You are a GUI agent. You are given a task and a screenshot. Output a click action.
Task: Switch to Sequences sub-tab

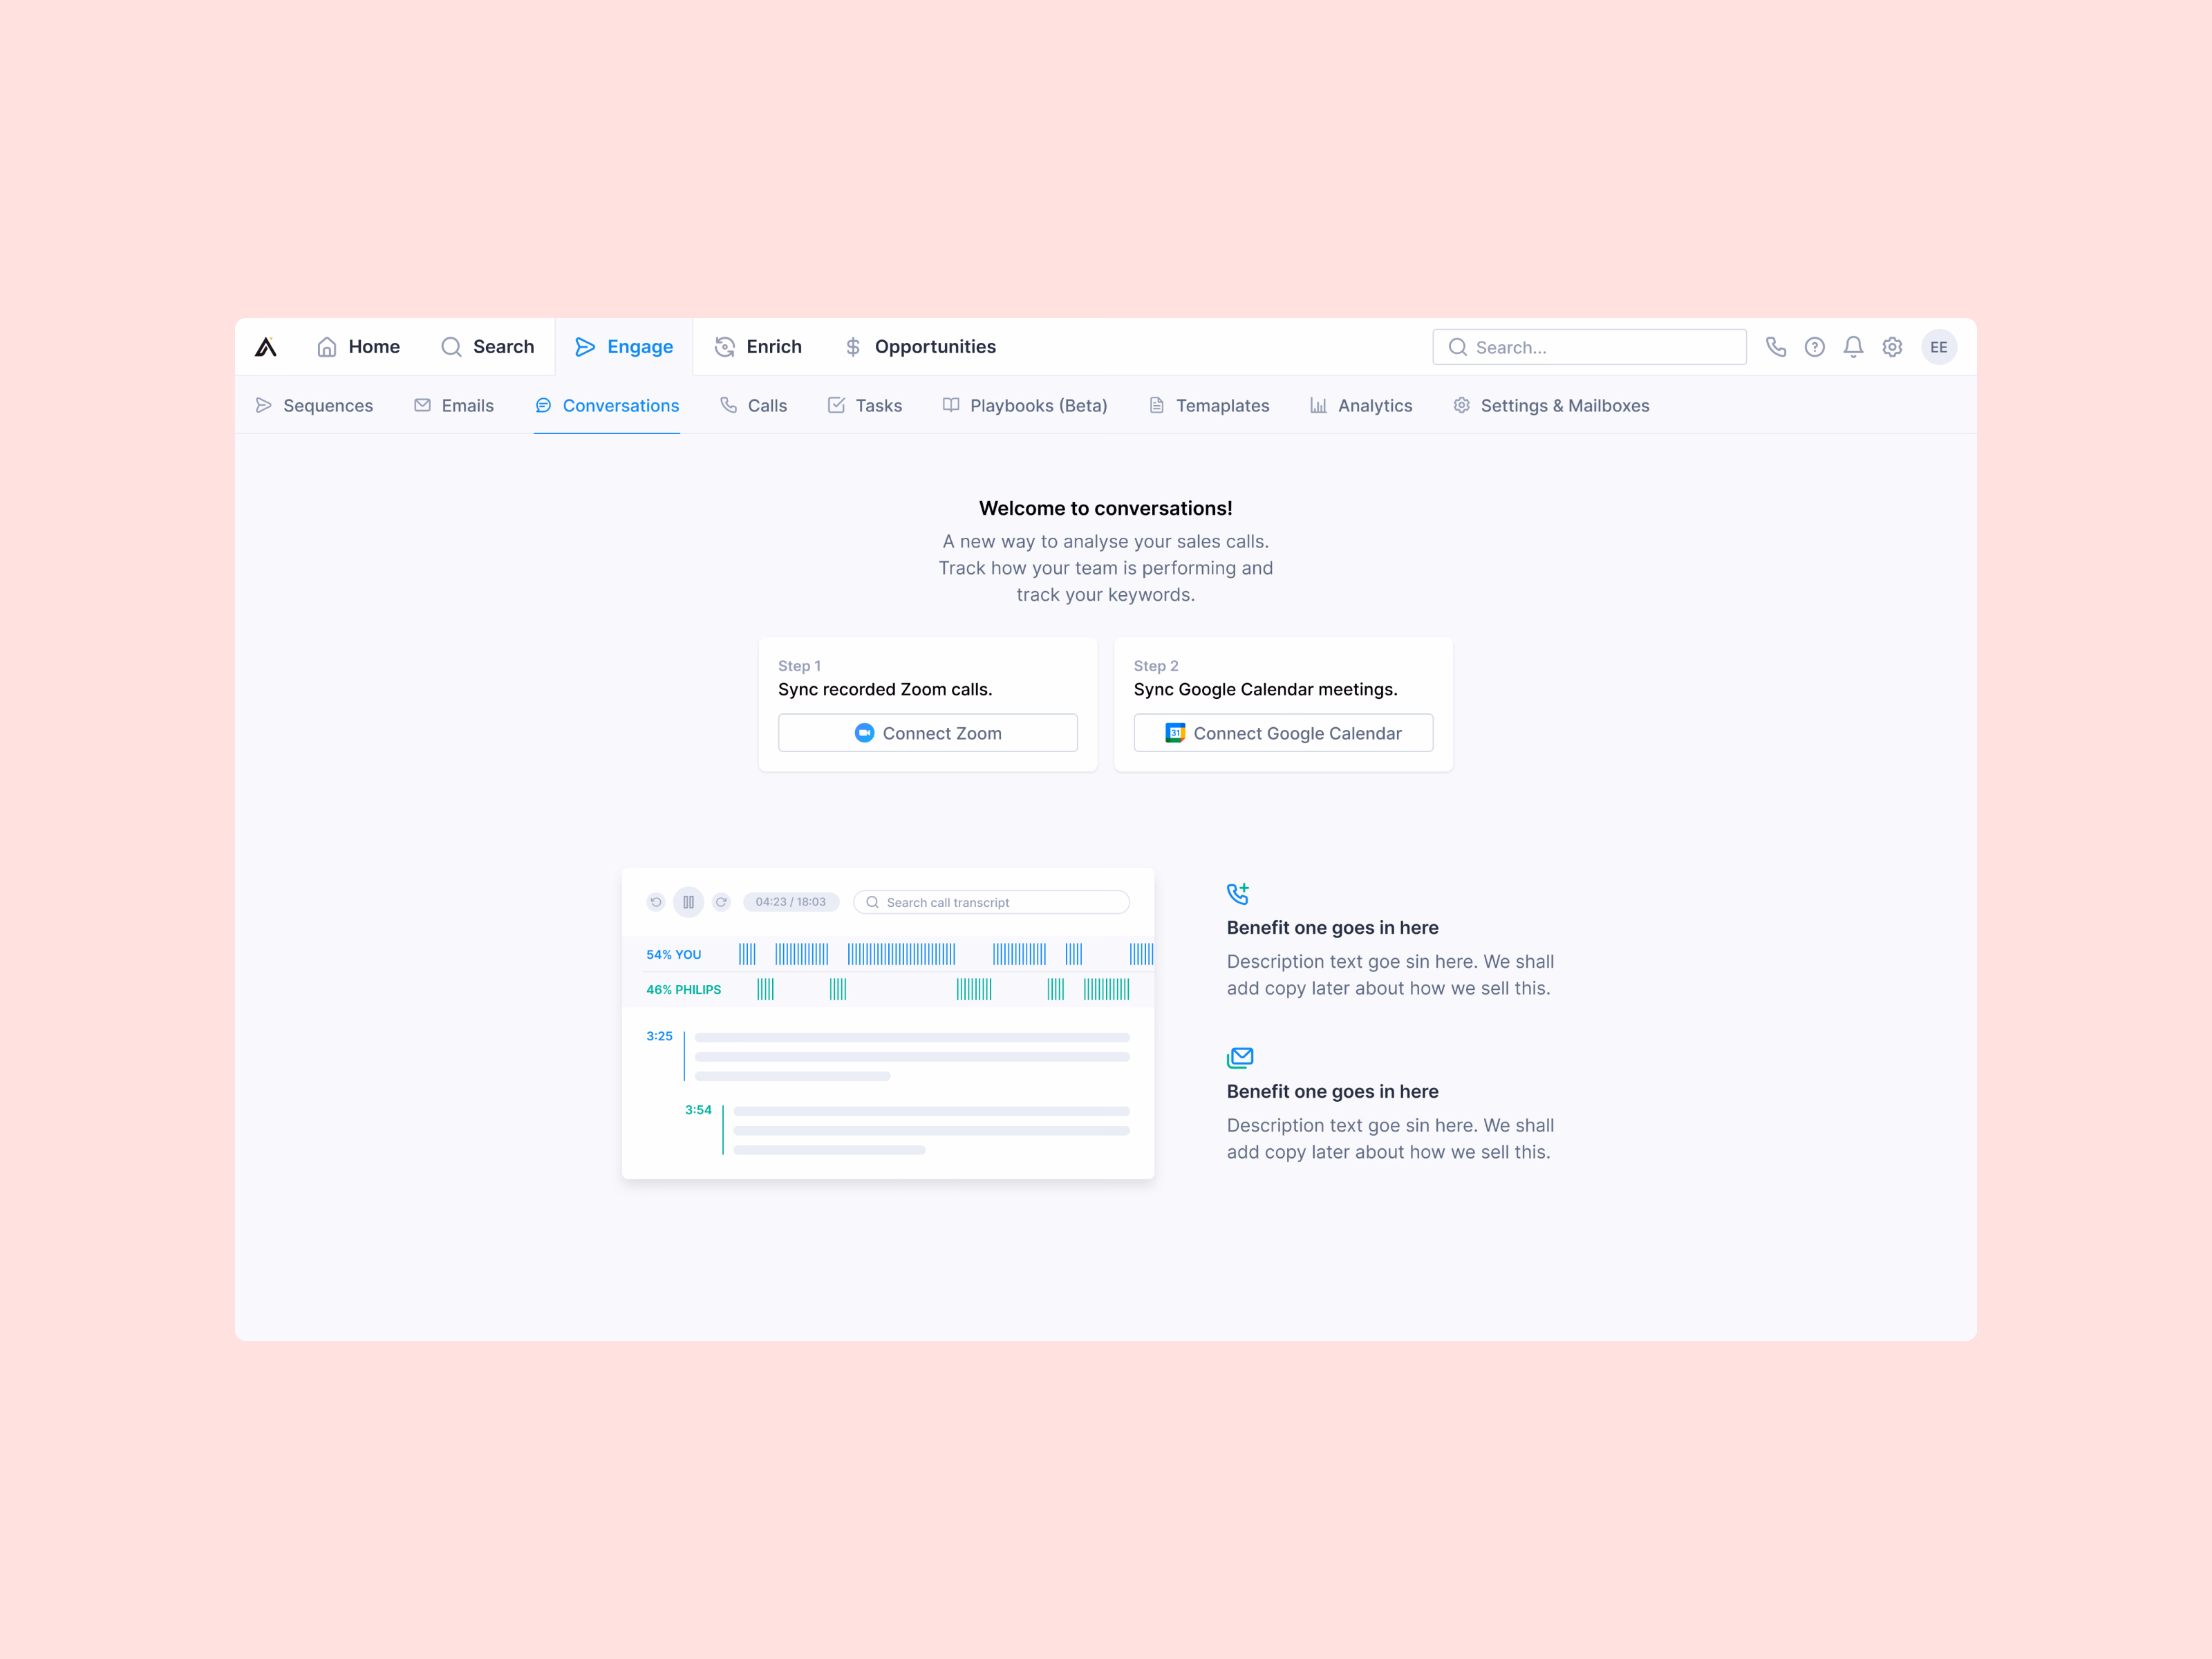point(314,405)
